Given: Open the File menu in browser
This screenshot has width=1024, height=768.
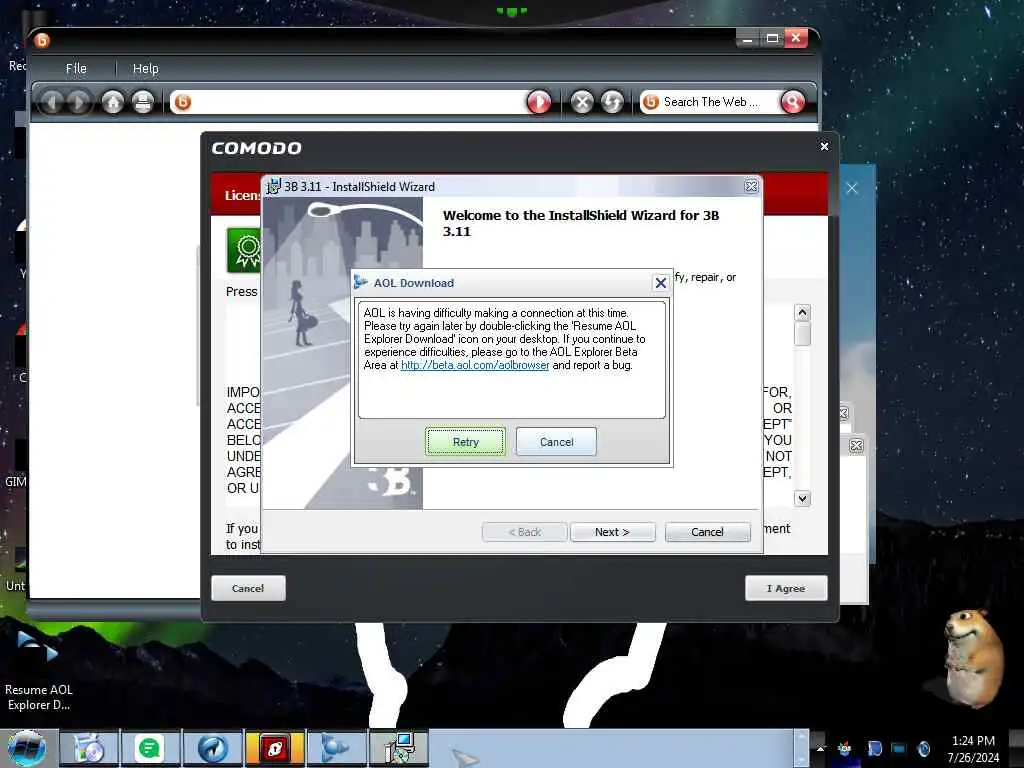Looking at the screenshot, I should click(x=76, y=68).
